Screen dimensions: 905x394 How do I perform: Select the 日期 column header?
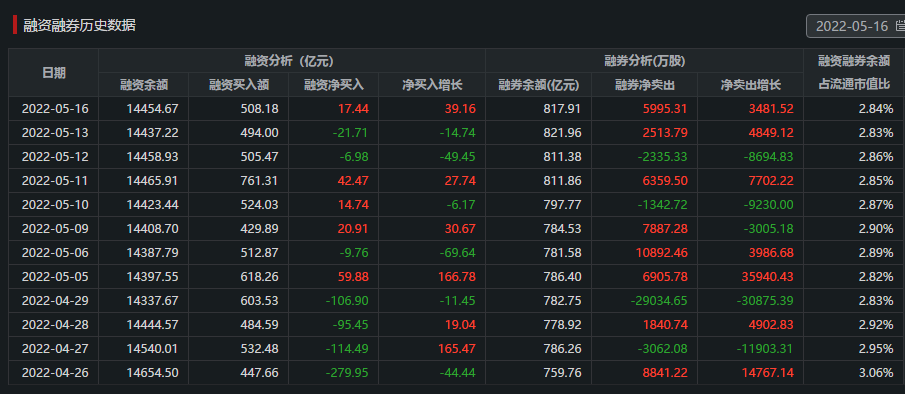click(x=54, y=73)
